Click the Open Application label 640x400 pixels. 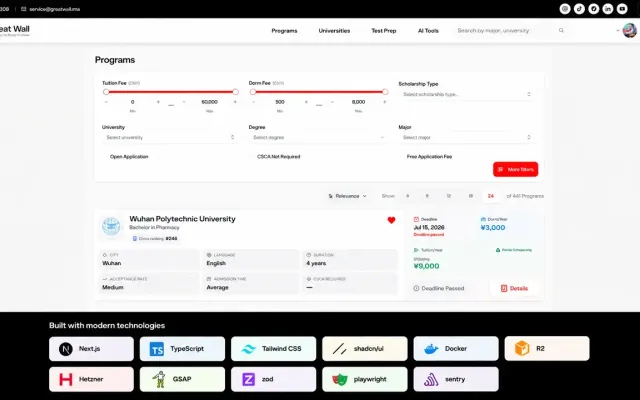[129, 157]
